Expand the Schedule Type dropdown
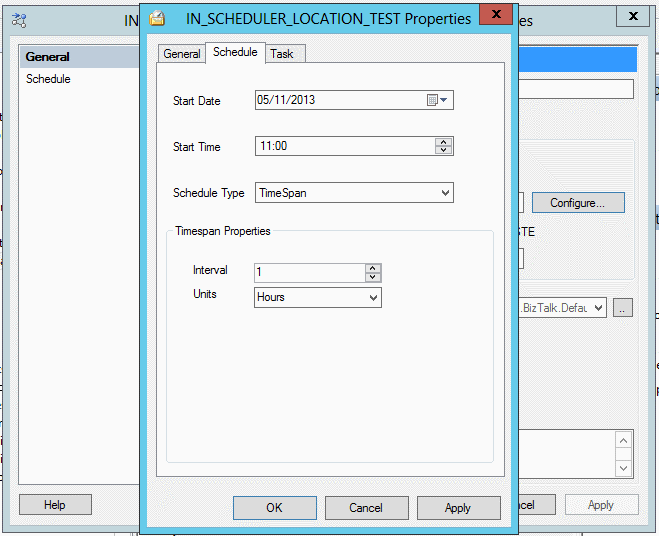Image resolution: width=659 pixels, height=536 pixels. 445,193
